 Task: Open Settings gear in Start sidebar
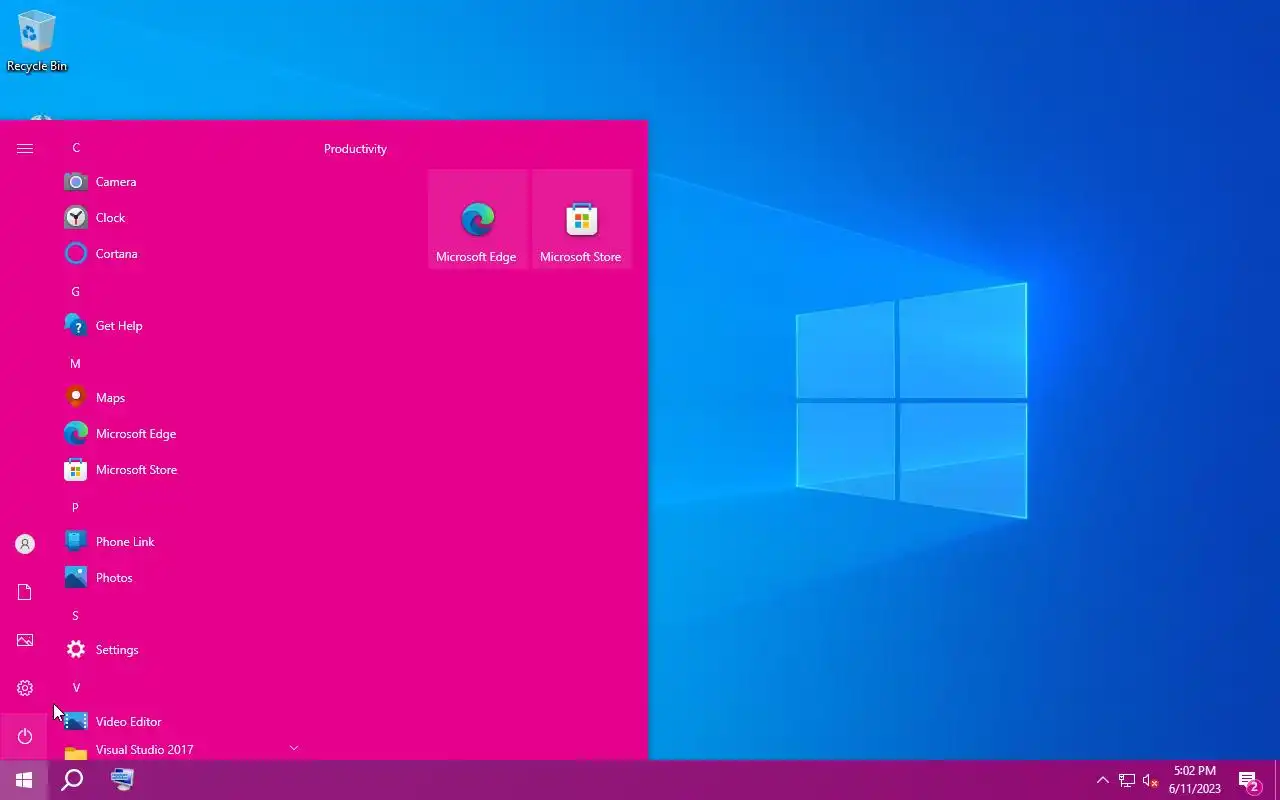tap(25, 688)
